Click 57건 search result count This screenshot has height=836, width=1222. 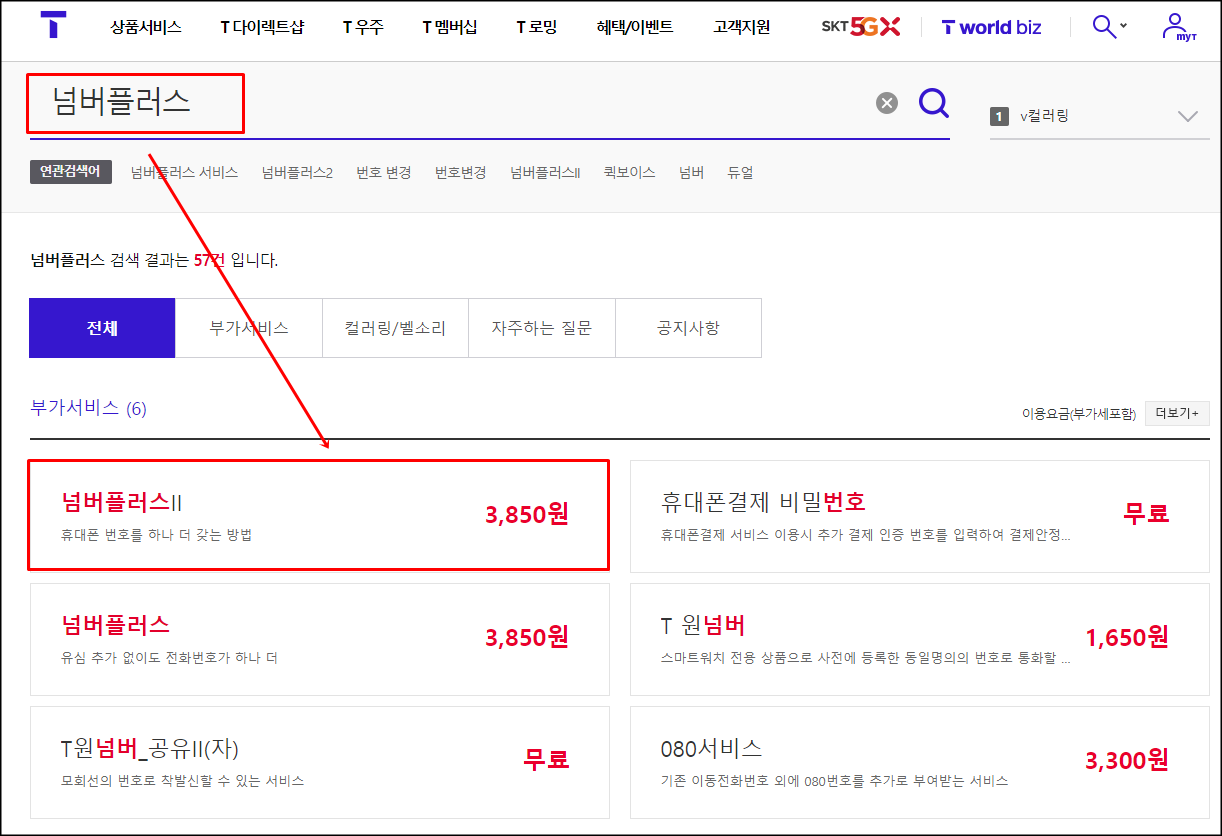coord(208,260)
